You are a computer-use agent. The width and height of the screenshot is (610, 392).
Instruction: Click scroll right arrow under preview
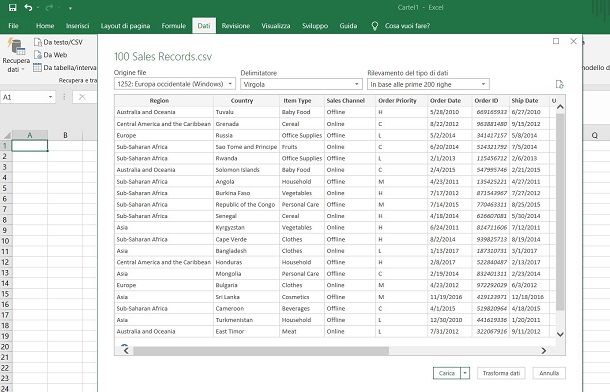[543, 351]
